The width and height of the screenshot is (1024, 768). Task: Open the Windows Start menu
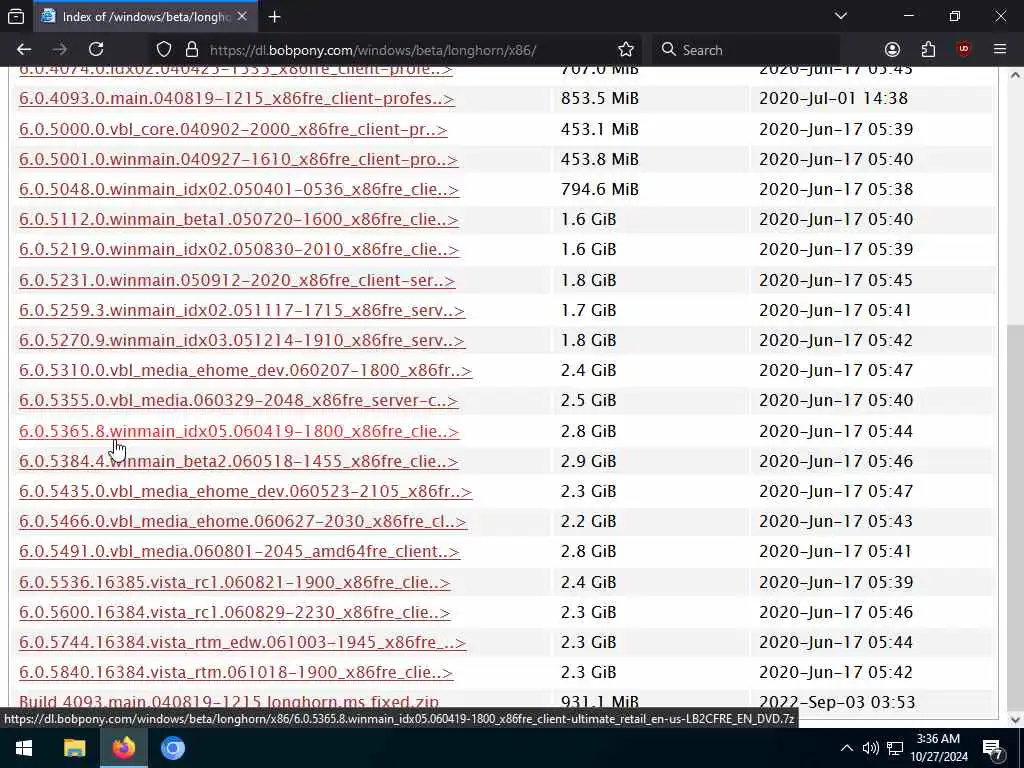[x=24, y=748]
